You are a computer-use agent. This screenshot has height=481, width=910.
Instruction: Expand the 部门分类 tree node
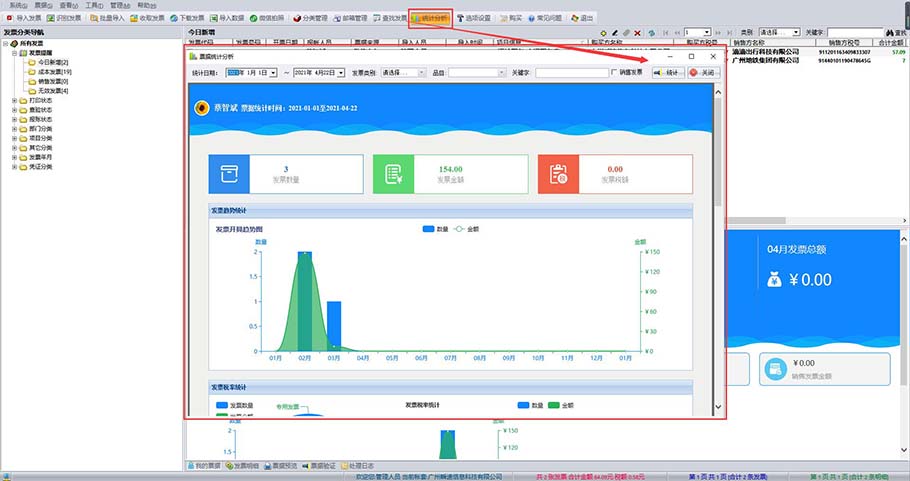15,129
